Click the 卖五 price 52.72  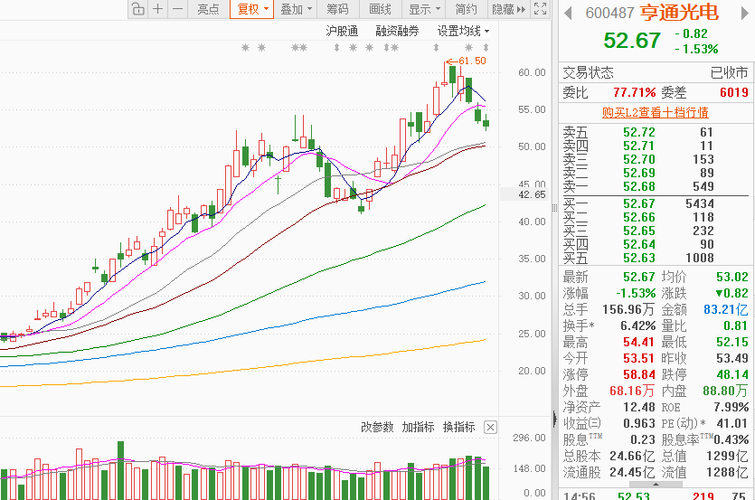point(639,132)
